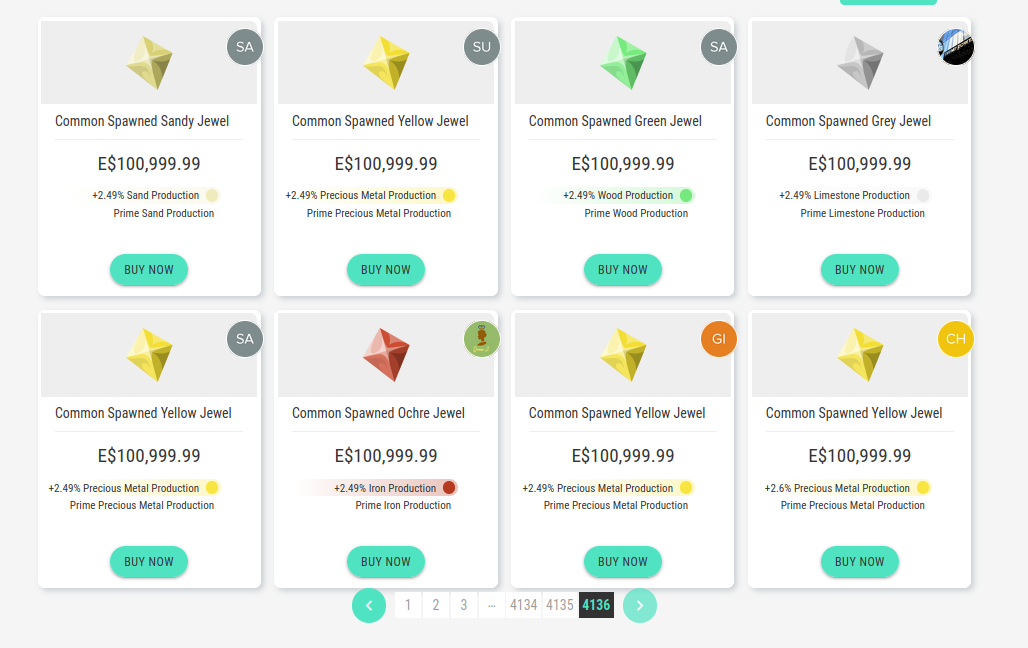Viewport: 1028px width, 648px height.
Task: Click the Wood Production green dot
Action: coord(686,195)
